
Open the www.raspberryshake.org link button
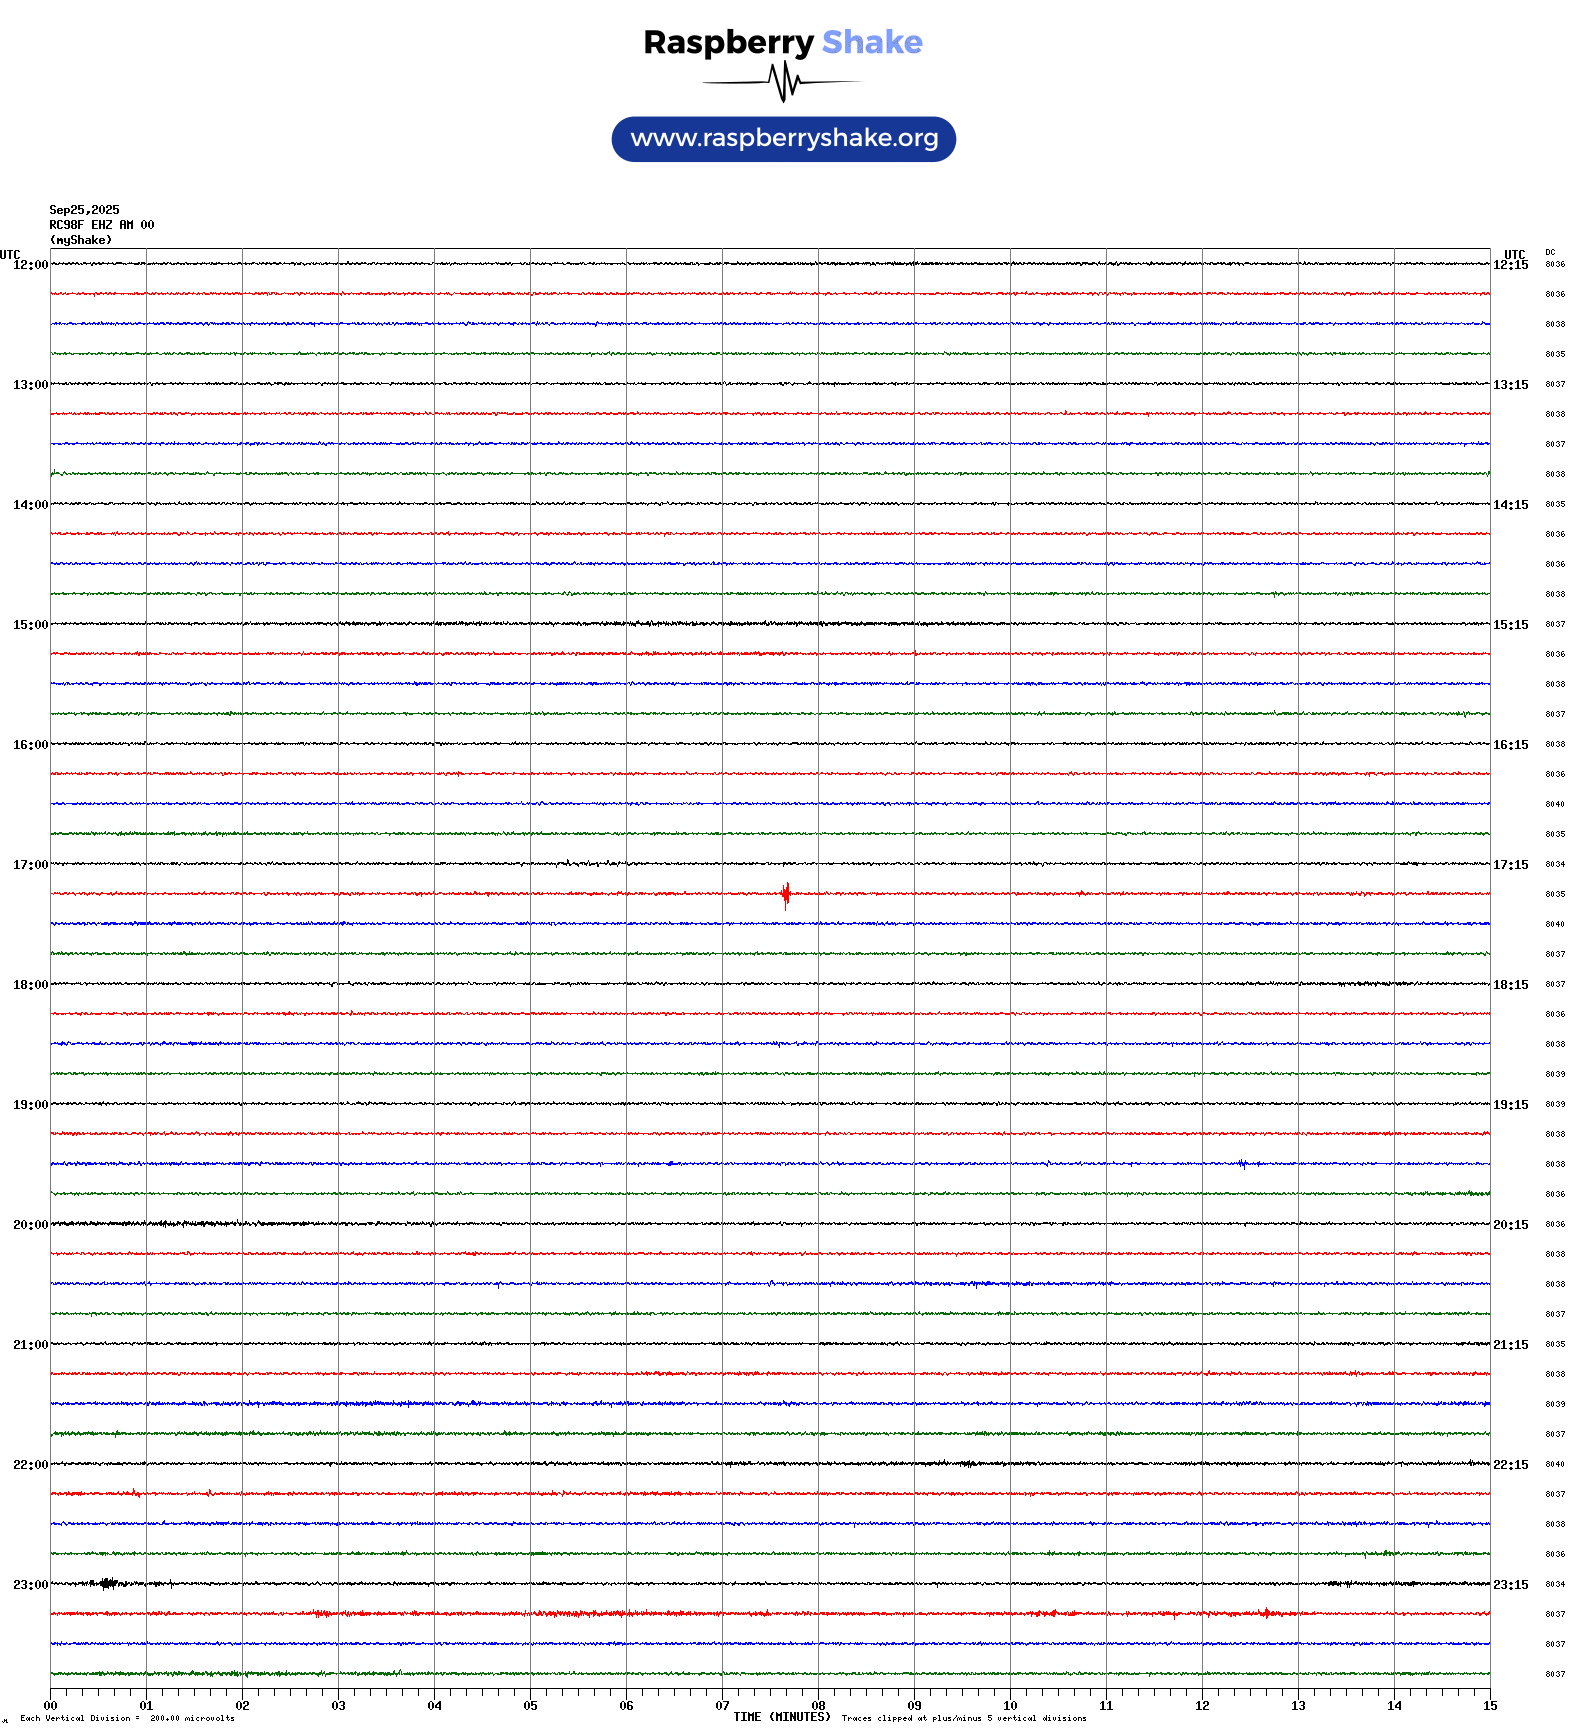tap(783, 139)
